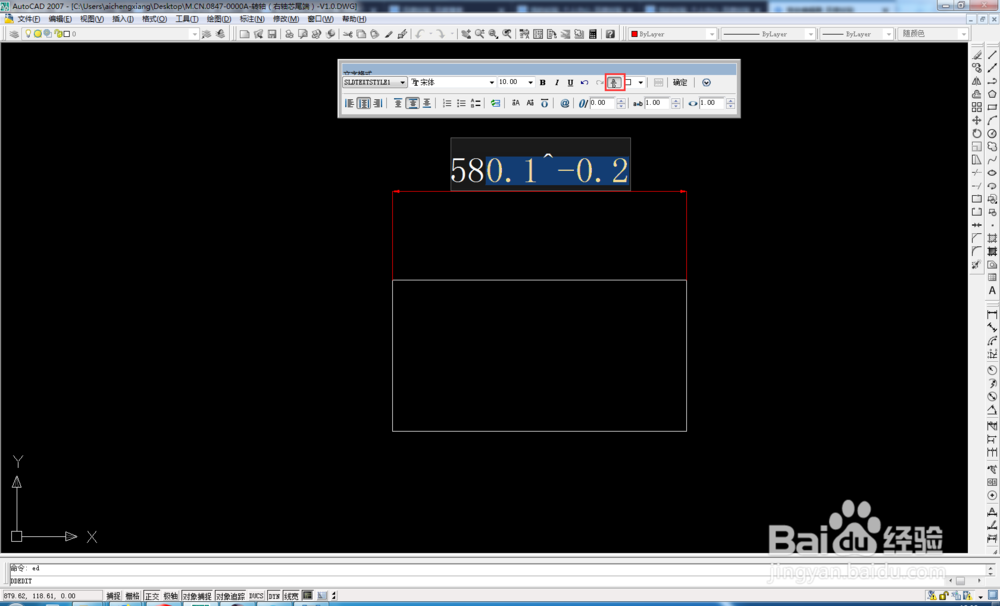Open the 编辑(E) menu

pos(60,18)
